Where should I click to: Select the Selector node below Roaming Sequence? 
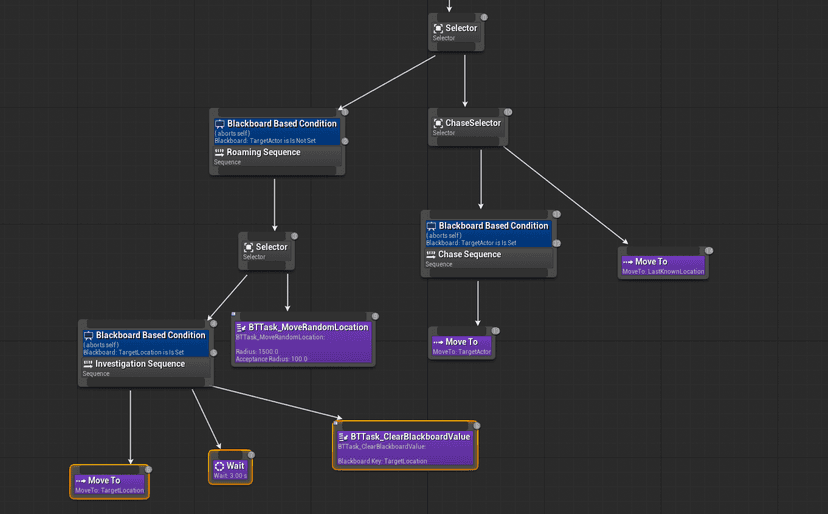[267, 251]
